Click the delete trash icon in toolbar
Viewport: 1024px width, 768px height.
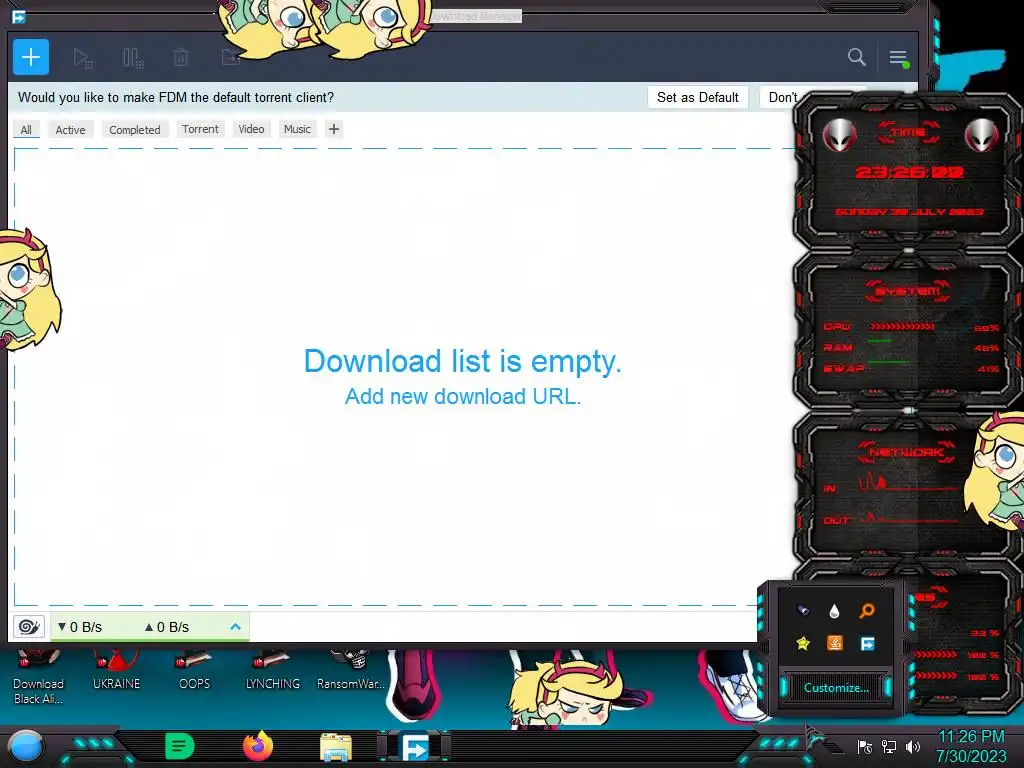click(181, 57)
